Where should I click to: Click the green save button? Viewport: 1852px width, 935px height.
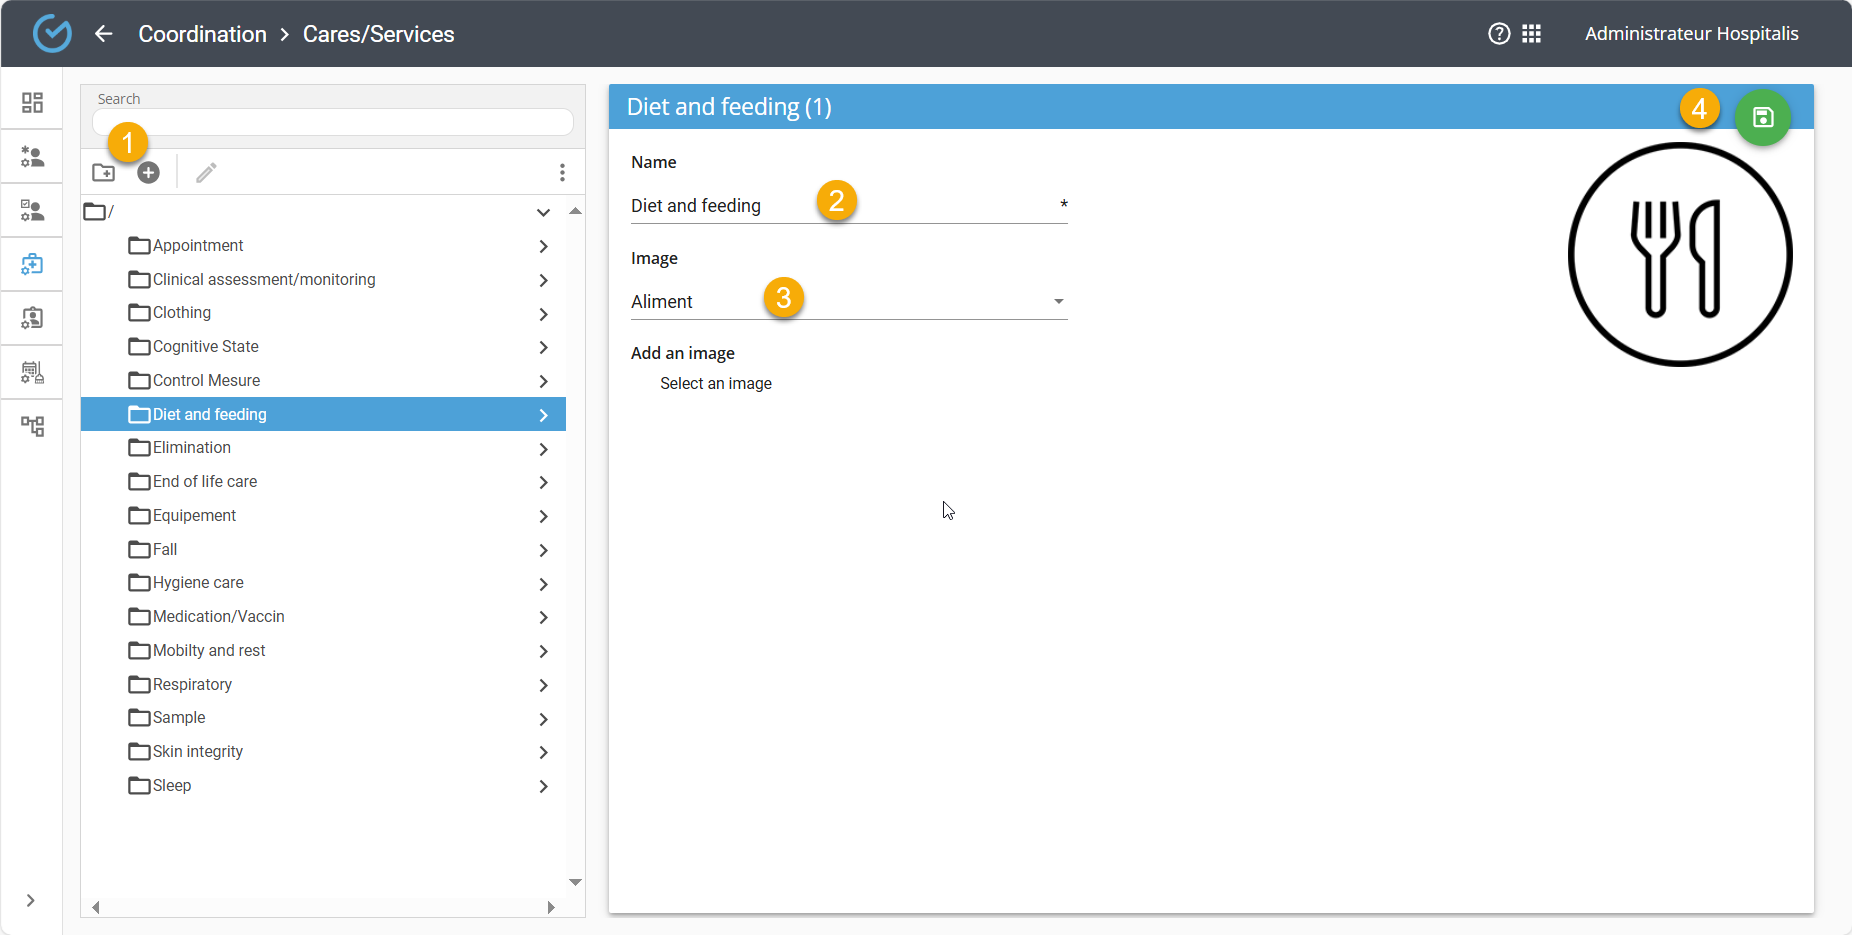pyautogui.click(x=1762, y=118)
